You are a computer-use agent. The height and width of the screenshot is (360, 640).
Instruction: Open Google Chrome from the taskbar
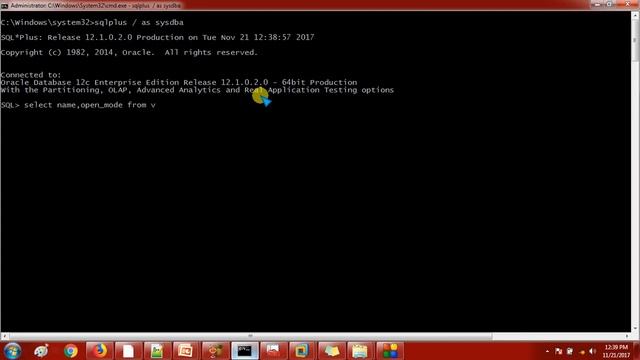(71, 351)
